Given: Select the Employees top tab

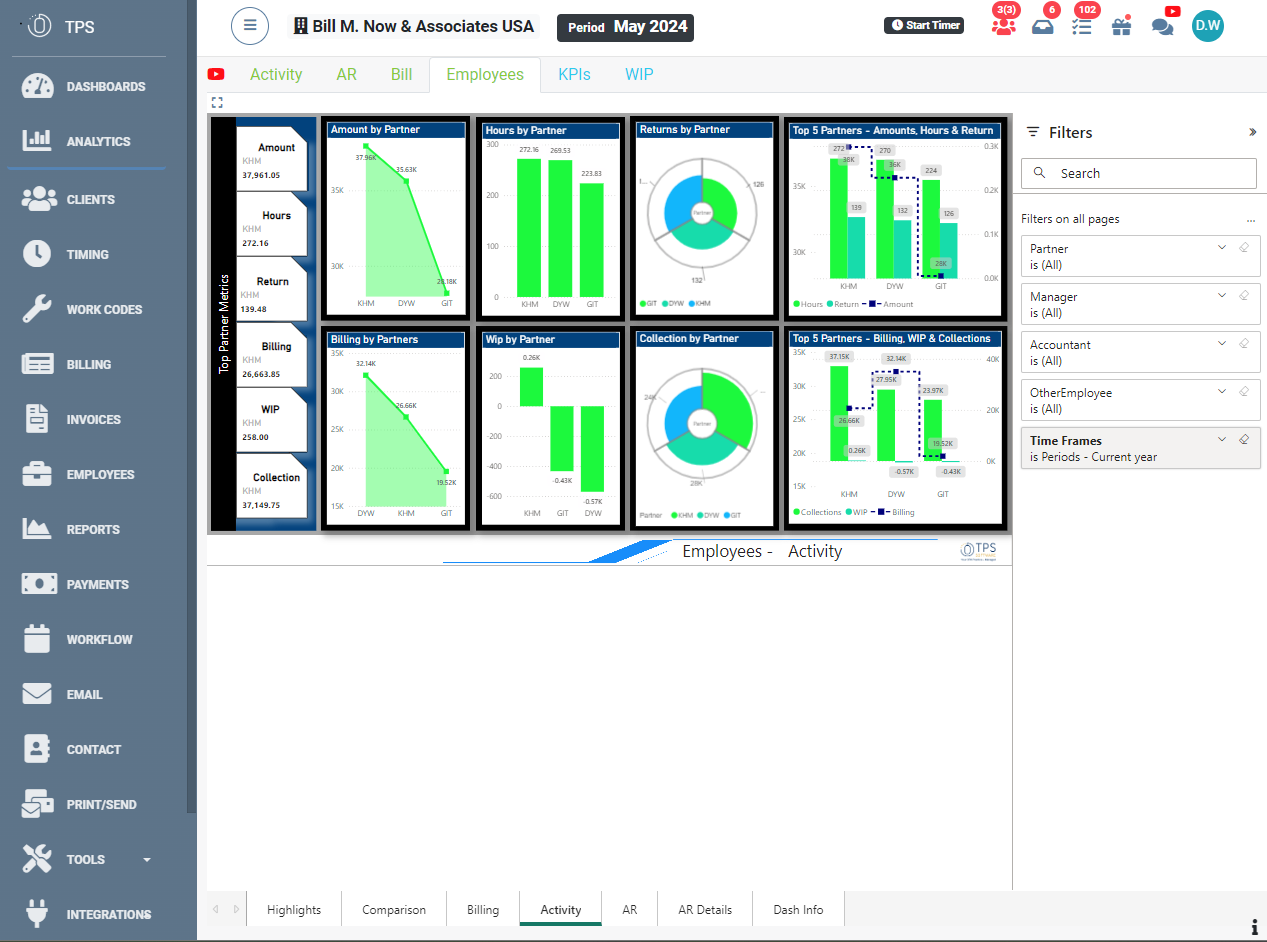Looking at the screenshot, I should (x=485, y=74).
